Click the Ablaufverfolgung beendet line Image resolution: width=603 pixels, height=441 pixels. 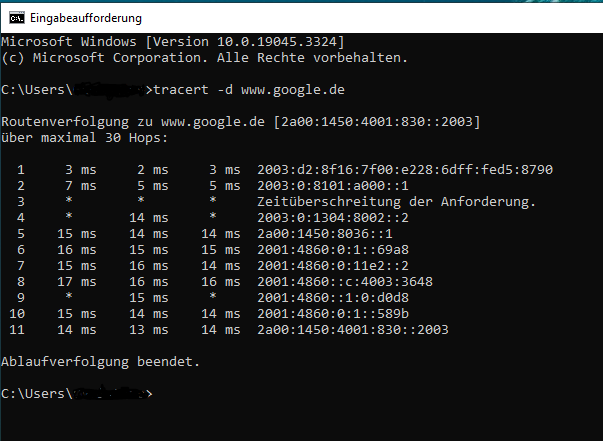pyautogui.click(x=100, y=362)
